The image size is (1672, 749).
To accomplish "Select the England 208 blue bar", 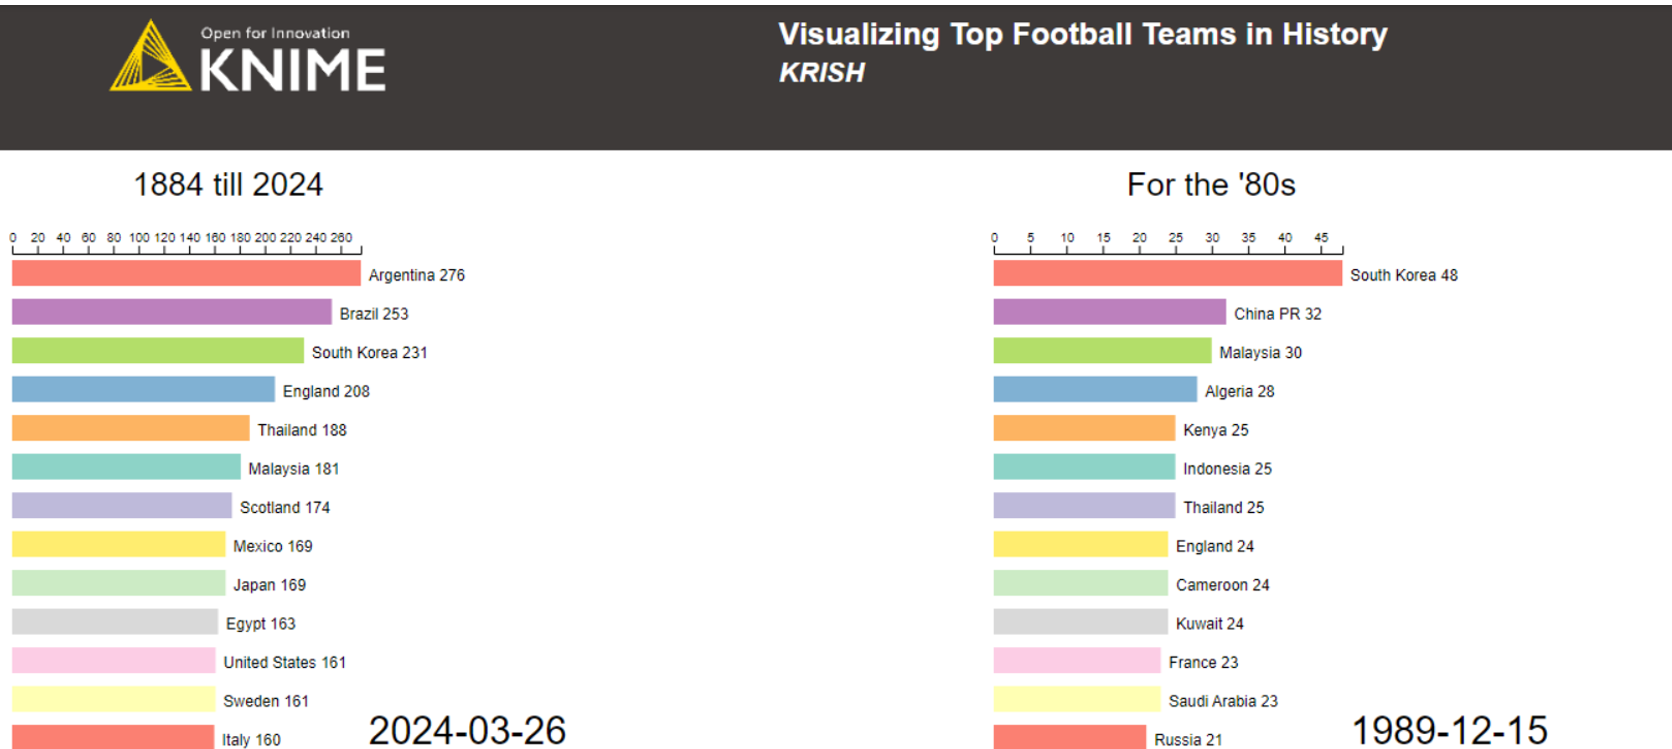I will (x=143, y=390).
